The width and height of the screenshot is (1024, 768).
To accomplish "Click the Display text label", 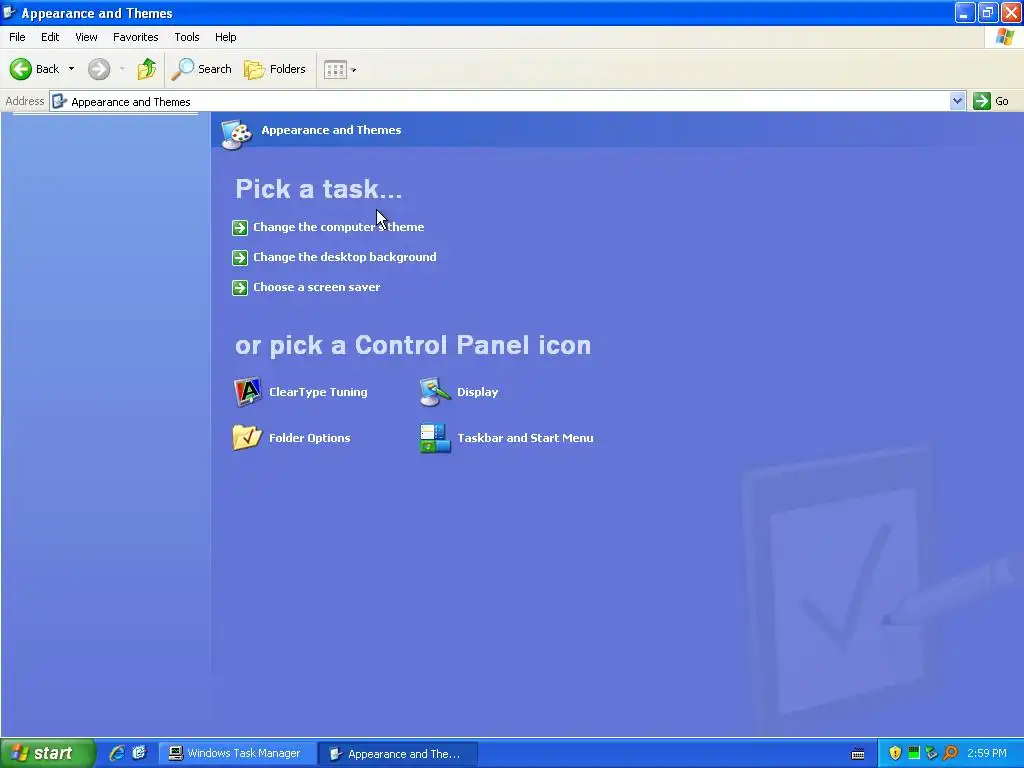I will tap(477, 392).
